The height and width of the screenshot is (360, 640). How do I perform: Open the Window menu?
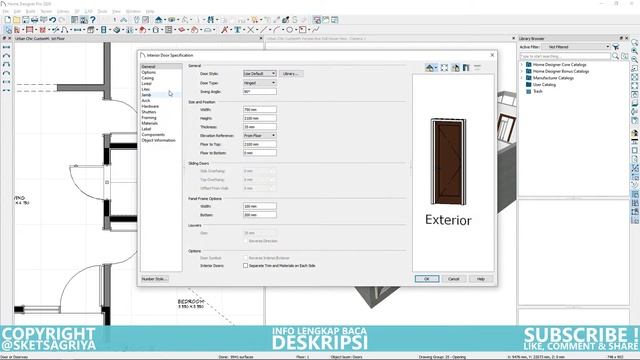point(133,11)
